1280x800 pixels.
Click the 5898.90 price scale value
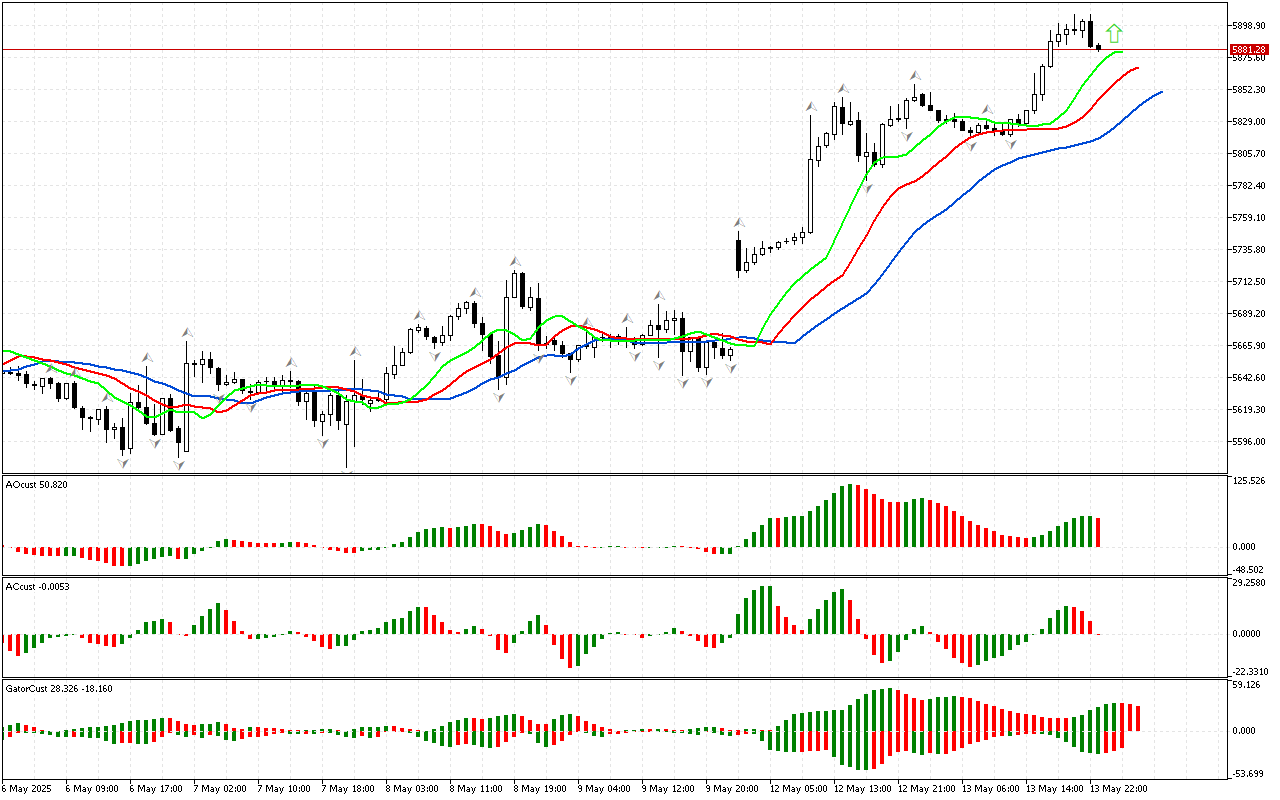coord(1249,25)
